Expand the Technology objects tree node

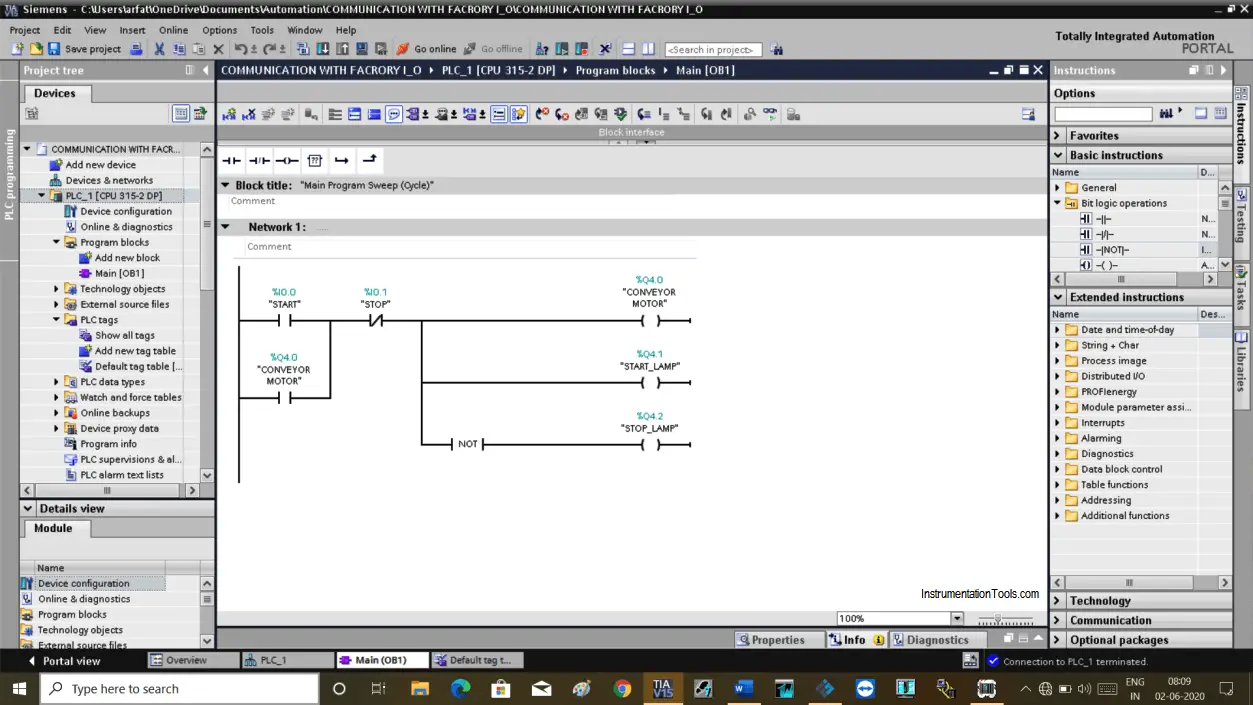coord(57,289)
